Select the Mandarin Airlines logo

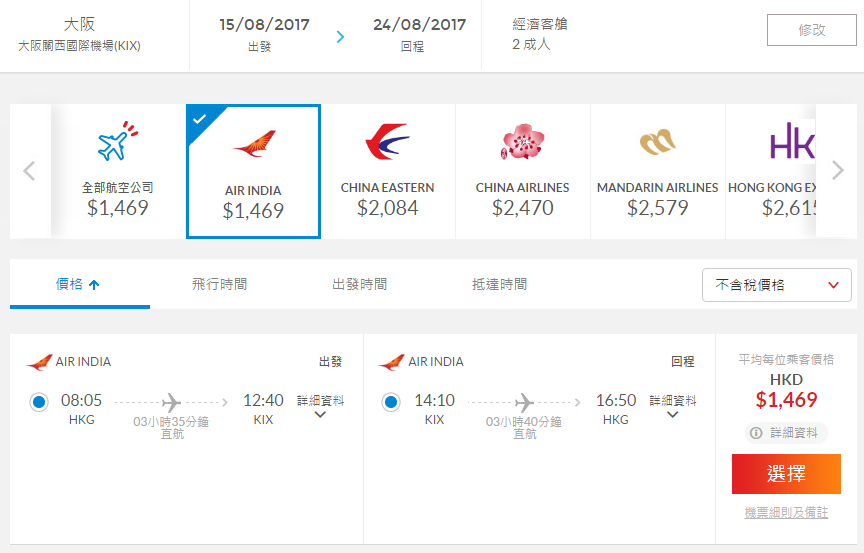click(657, 142)
